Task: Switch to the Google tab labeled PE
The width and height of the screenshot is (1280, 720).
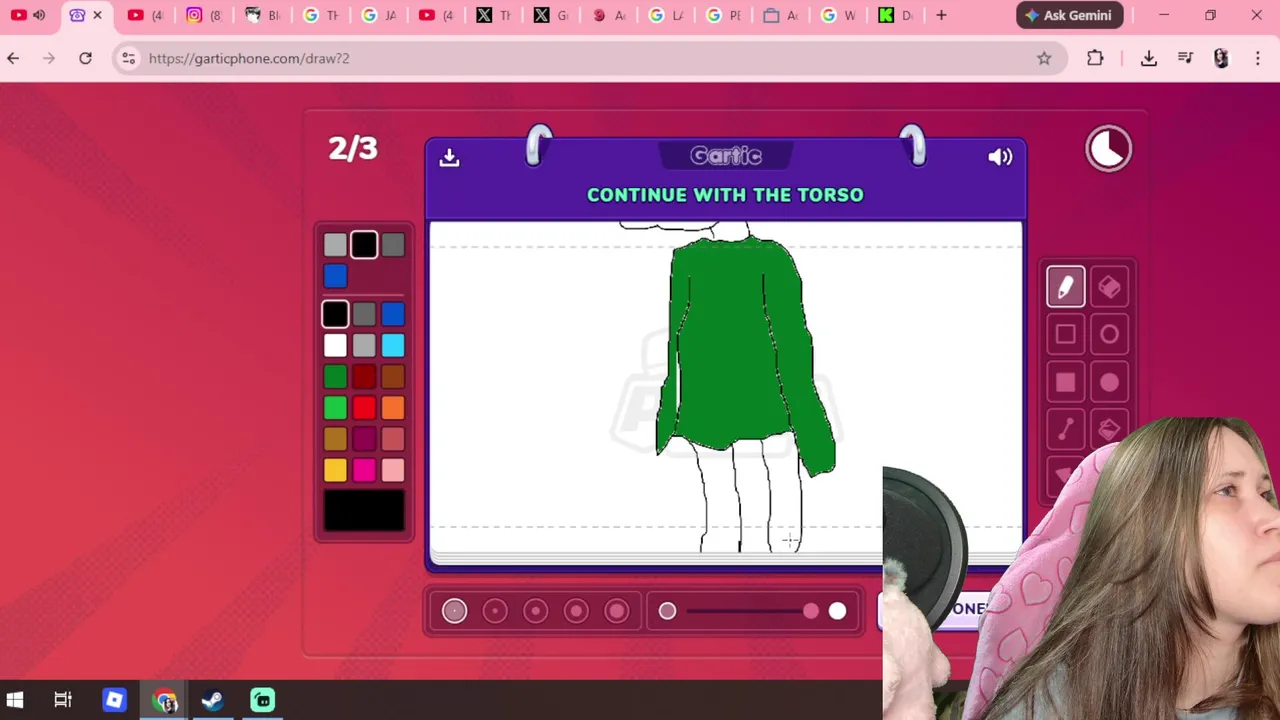Action: coord(724,15)
